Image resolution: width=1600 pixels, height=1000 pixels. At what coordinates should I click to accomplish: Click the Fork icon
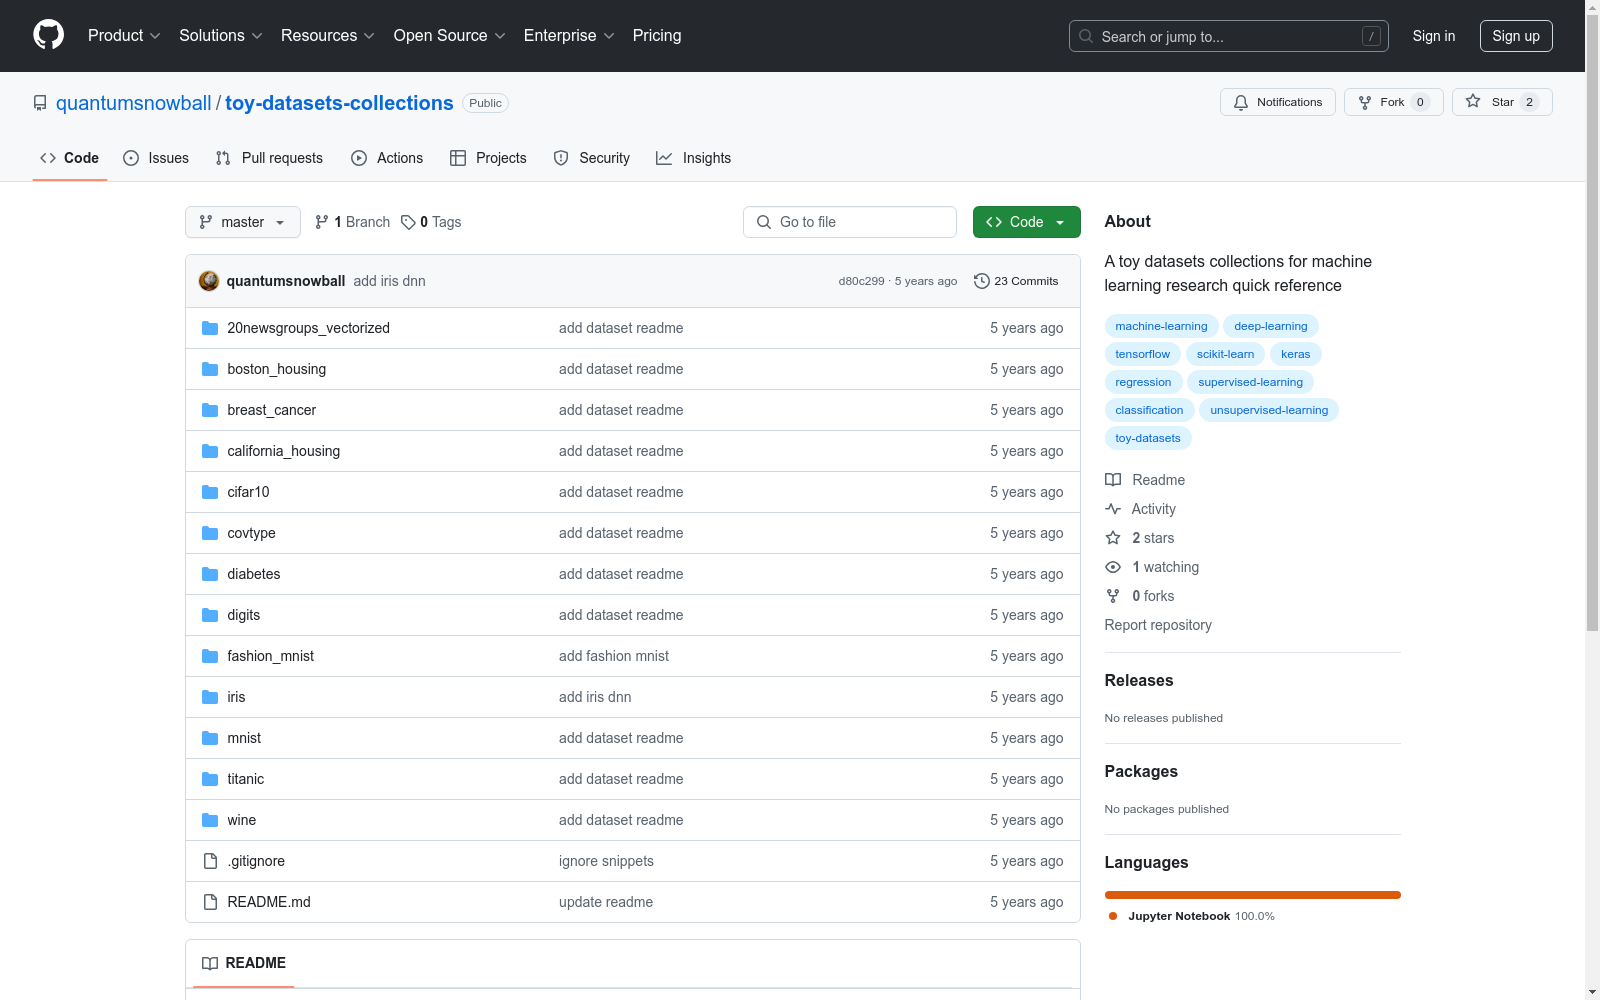[1365, 102]
